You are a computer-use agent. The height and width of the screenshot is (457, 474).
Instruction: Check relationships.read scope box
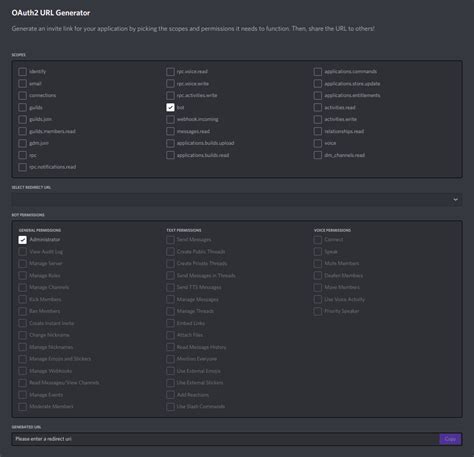coord(318,131)
